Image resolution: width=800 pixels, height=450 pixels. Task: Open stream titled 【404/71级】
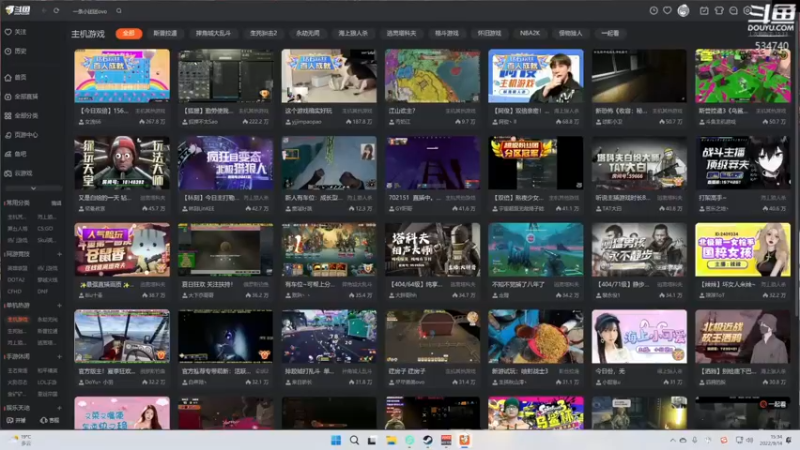[623, 284]
